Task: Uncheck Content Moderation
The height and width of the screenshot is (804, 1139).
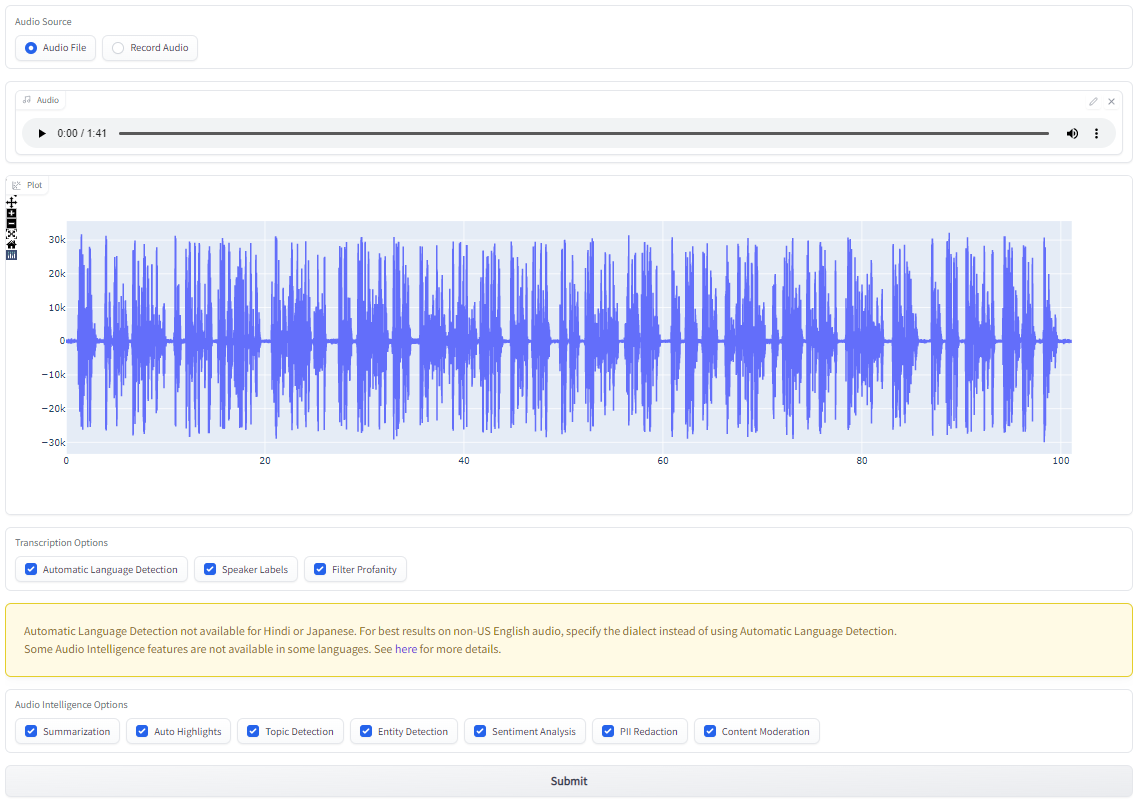Action: click(757, 731)
